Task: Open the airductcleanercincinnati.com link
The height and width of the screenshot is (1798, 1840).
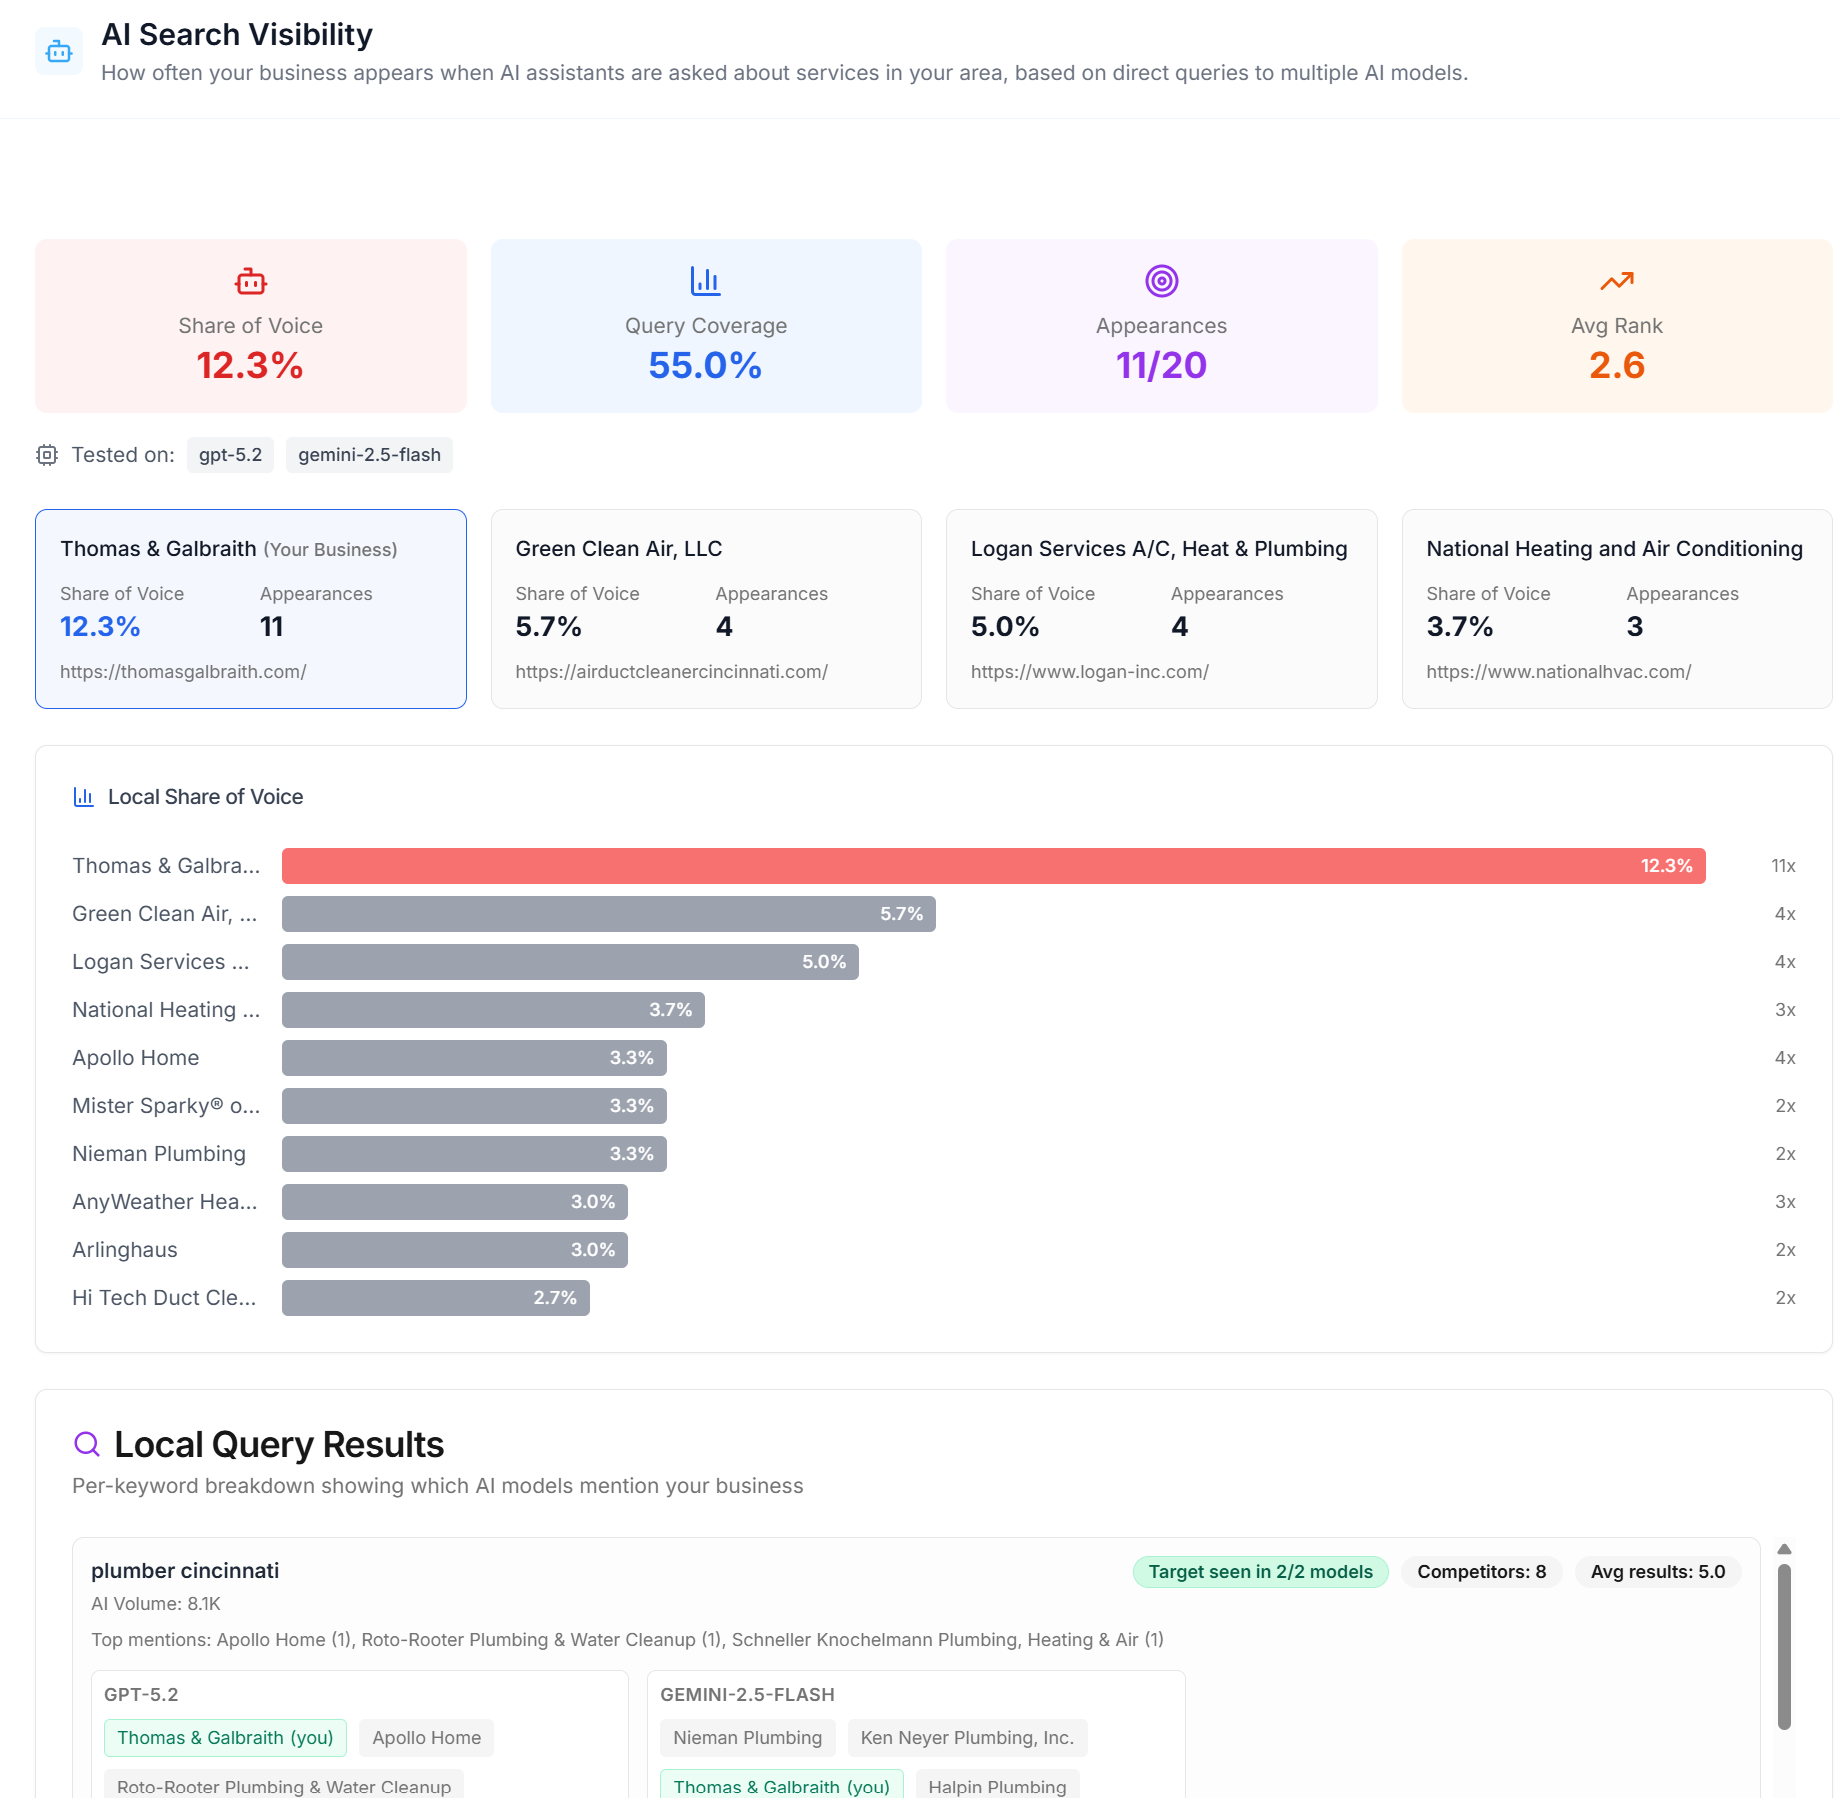Action: (672, 671)
